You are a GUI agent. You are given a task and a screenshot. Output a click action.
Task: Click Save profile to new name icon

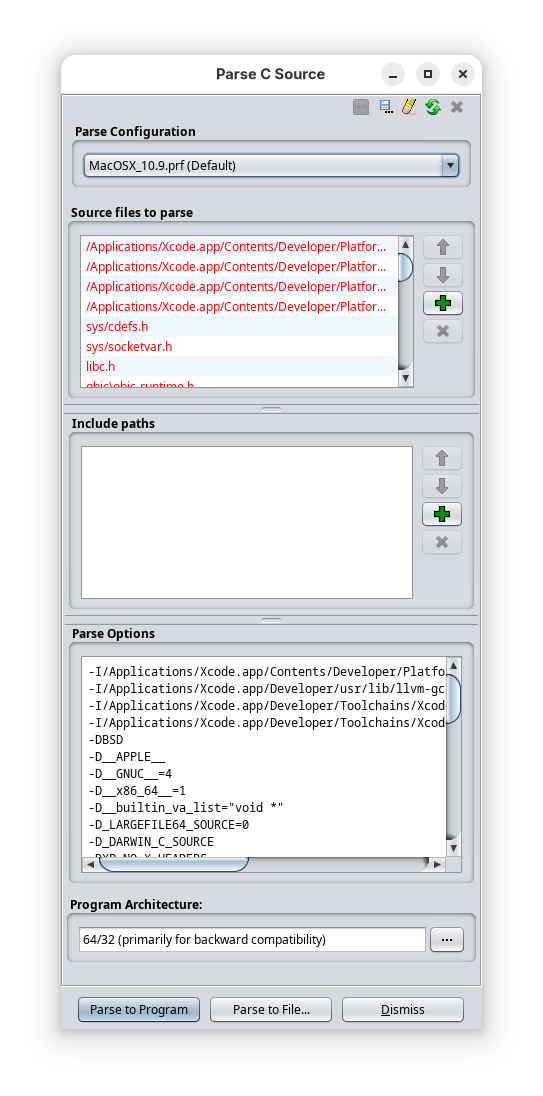[x=385, y=107]
